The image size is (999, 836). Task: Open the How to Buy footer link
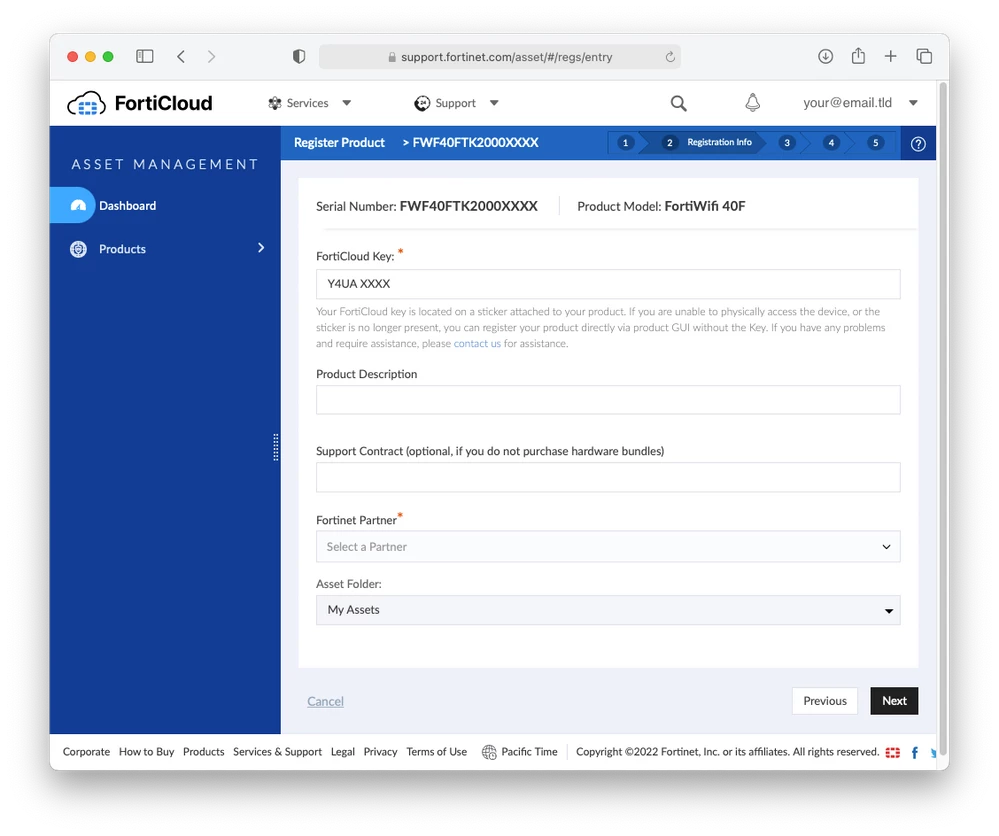(x=147, y=752)
